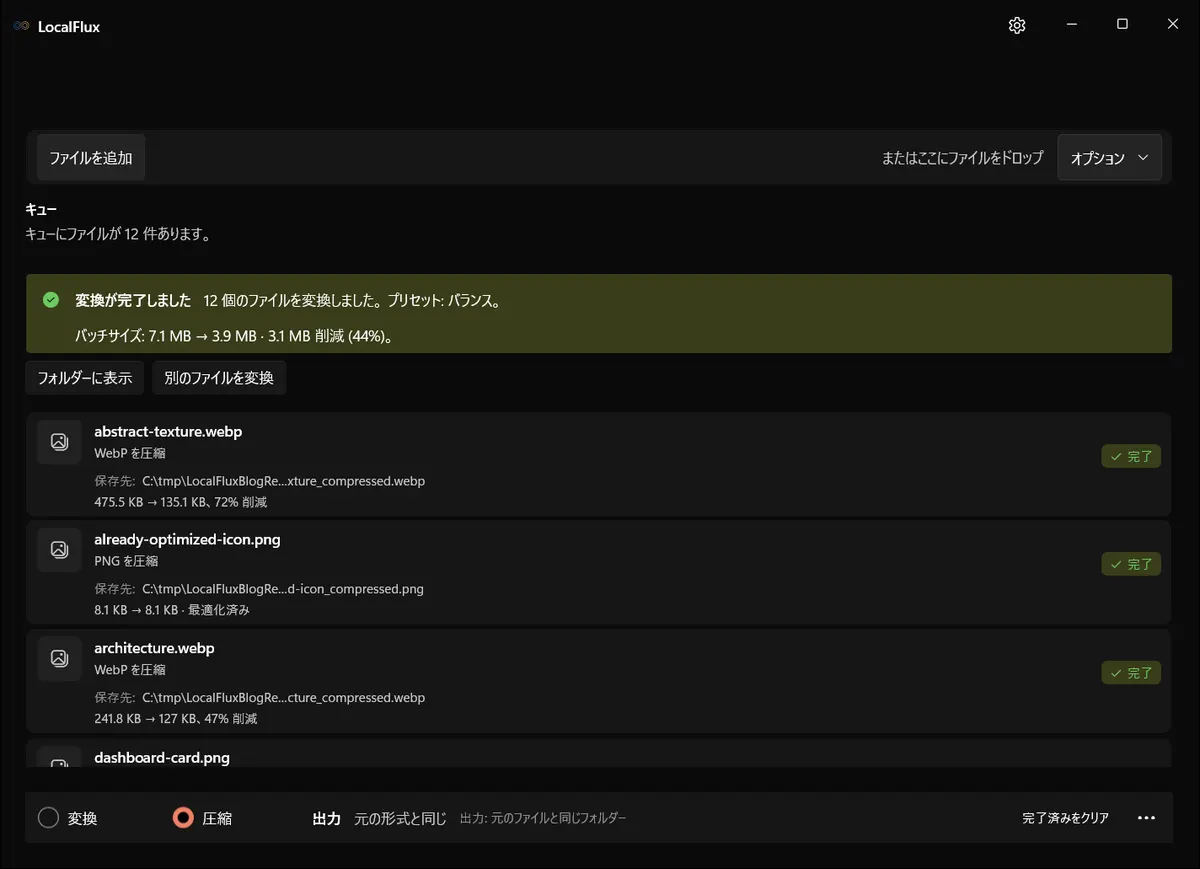
Task: Click the 出力: 元のファイルと同じフォルダー text
Action: pos(543,818)
